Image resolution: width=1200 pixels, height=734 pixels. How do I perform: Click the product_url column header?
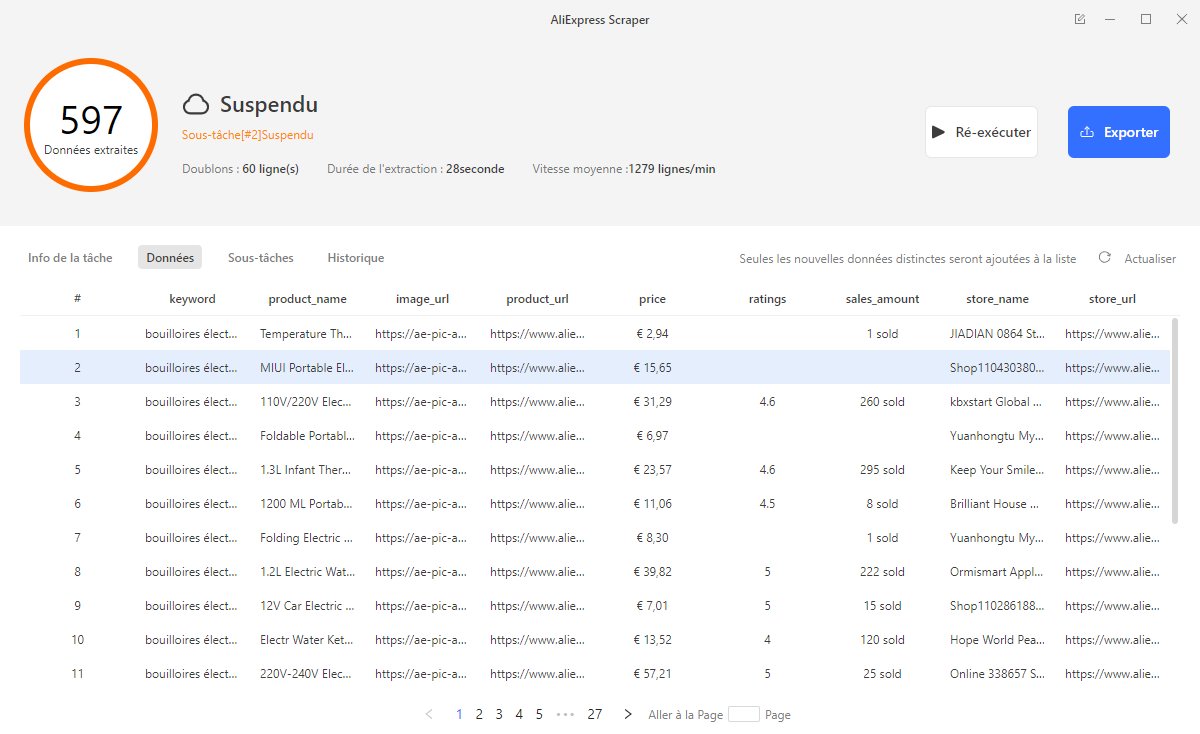537,299
